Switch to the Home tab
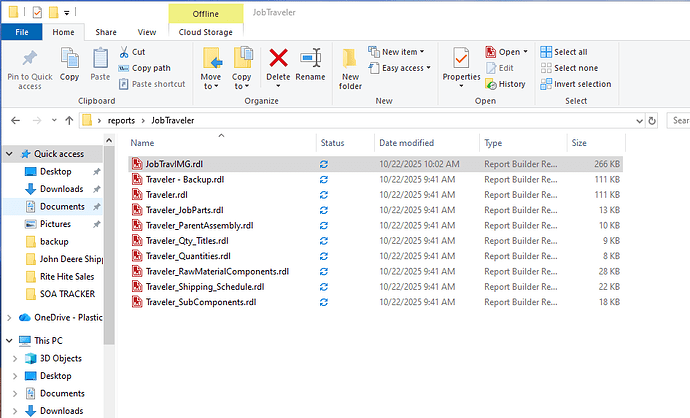The width and height of the screenshot is (690, 418). point(63,32)
